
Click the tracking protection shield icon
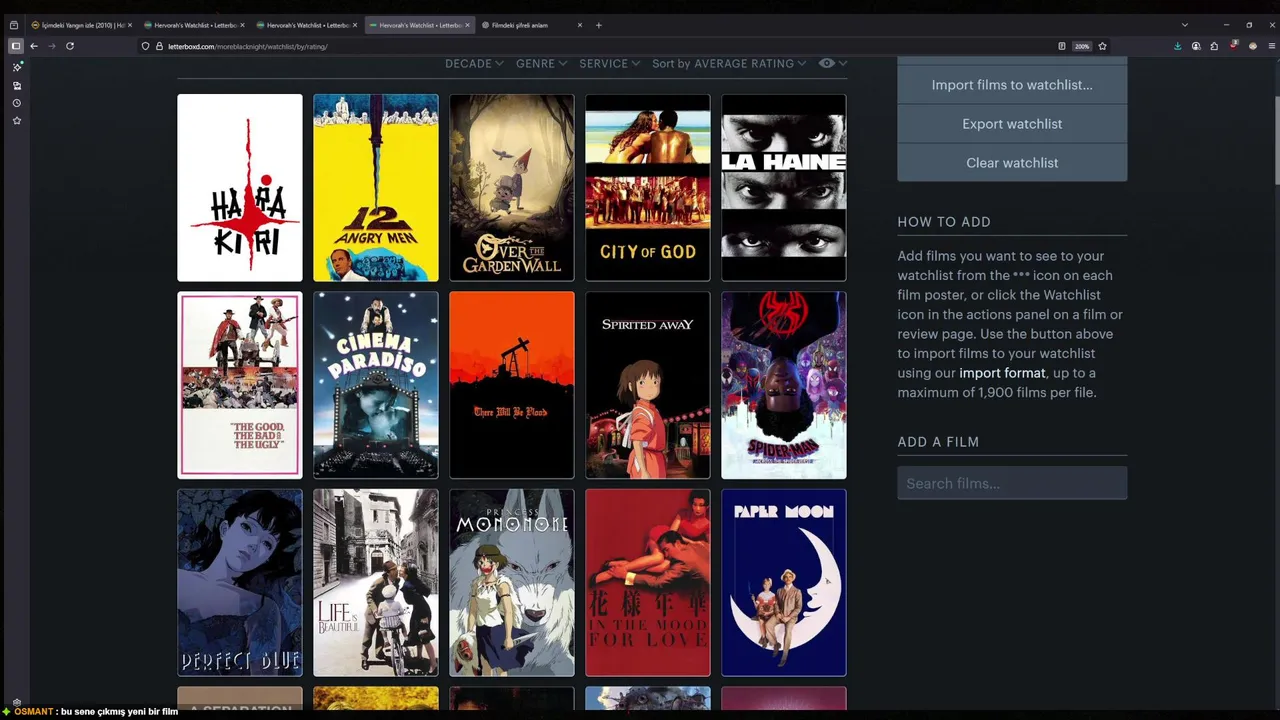[145, 46]
